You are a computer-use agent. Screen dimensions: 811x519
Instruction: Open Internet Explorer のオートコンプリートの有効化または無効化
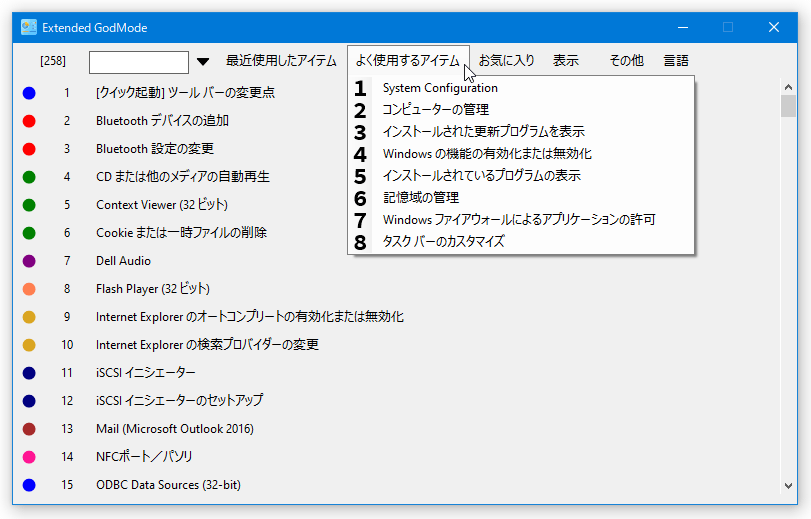pos(250,317)
